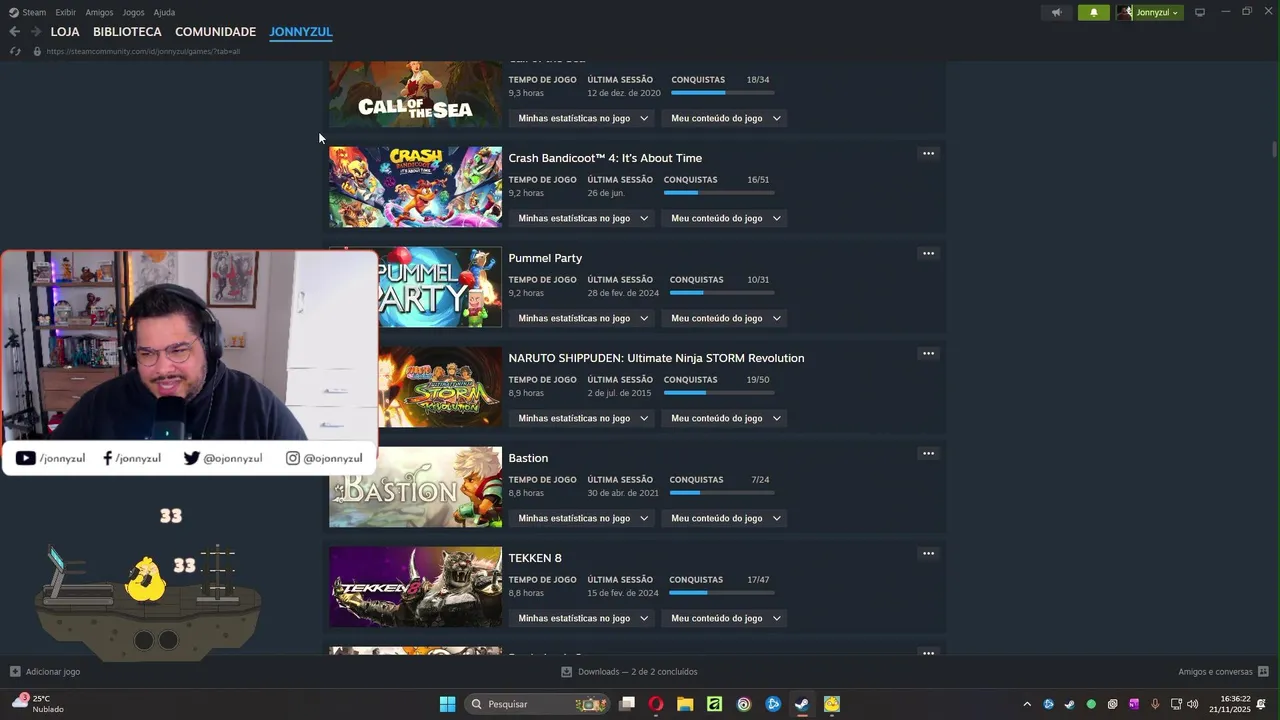1280x720 pixels.
Task: Open the Amigos menu
Action: click(99, 12)
